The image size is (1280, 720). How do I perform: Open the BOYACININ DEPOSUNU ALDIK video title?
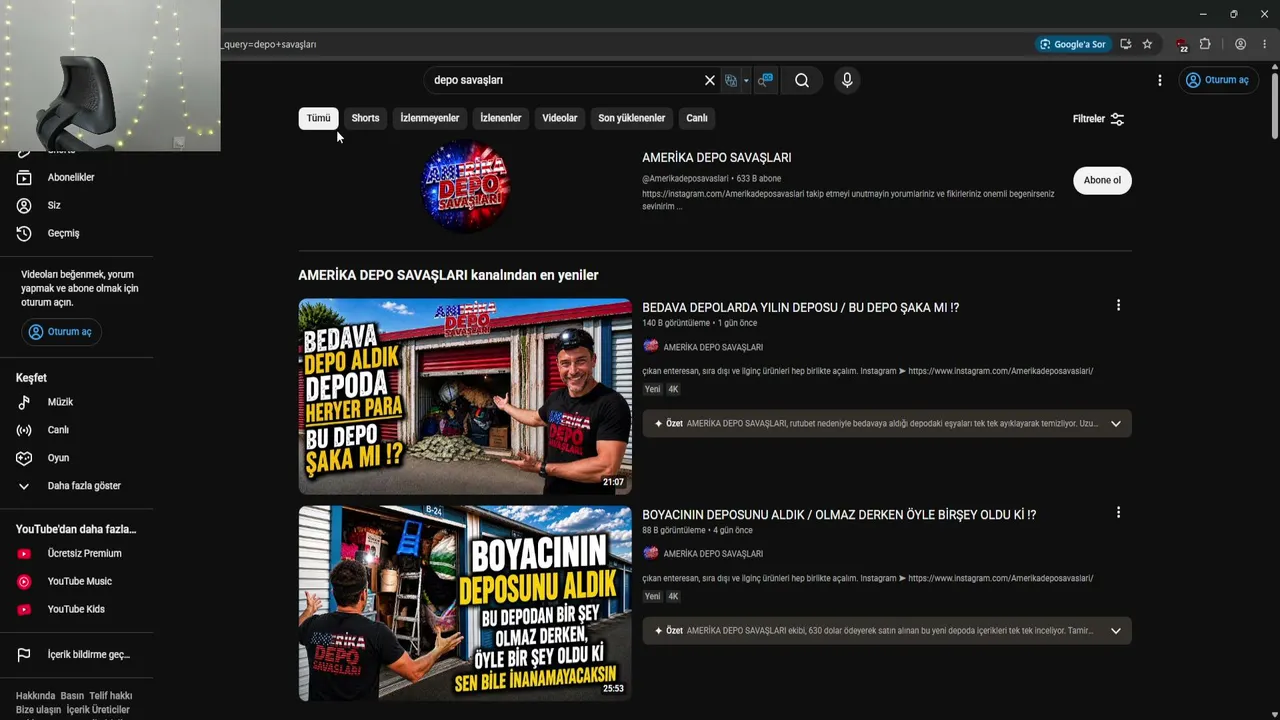[x=839, y=515]
